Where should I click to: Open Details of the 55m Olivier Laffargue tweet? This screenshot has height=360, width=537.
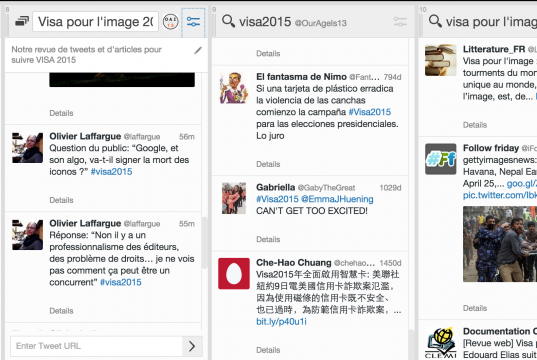(61, 311)
